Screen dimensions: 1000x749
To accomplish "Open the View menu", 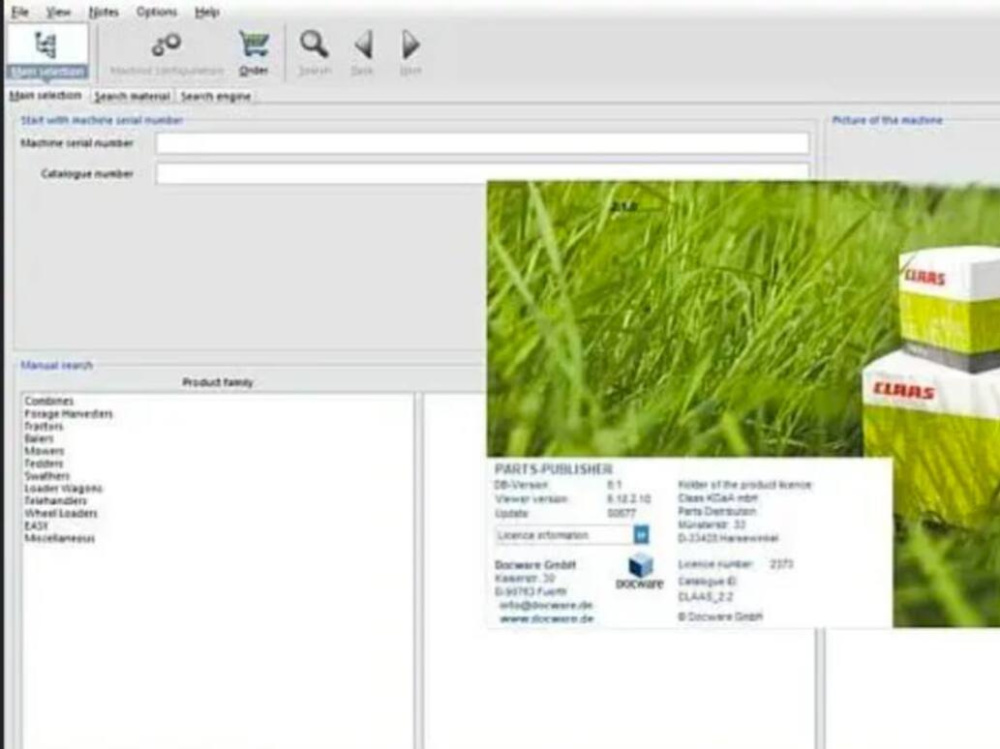I will pyautogui.click(x=58, y=11).
